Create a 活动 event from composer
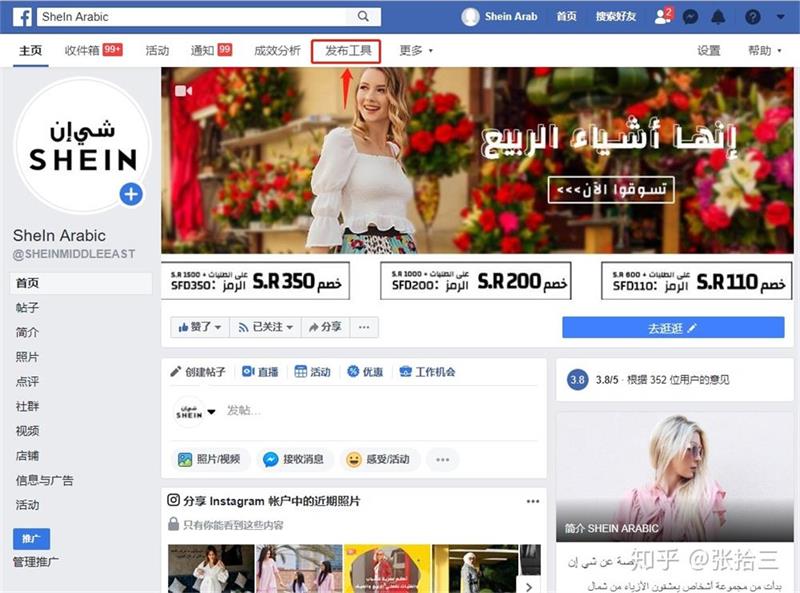This screenshot has height=593, width=800. click(x=313, y=372)
